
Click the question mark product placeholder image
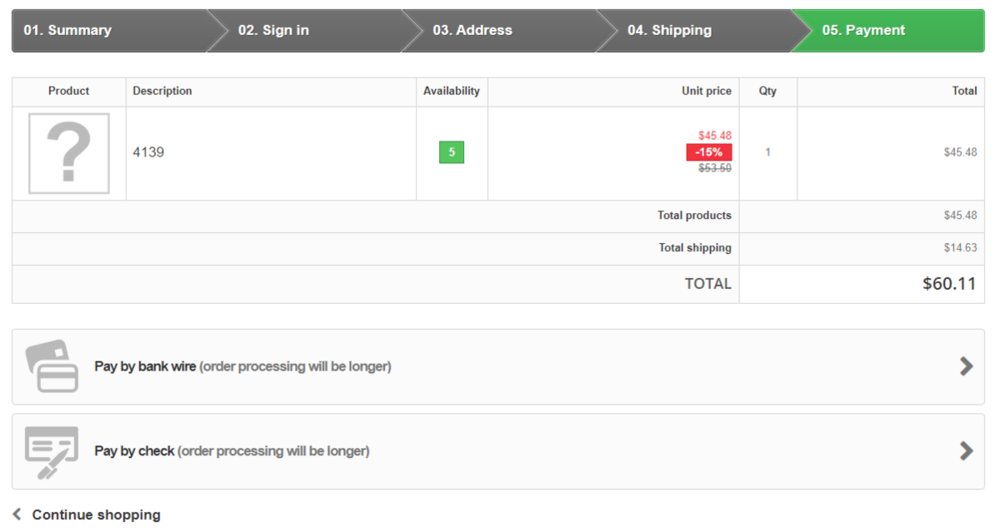coord(69,153)
